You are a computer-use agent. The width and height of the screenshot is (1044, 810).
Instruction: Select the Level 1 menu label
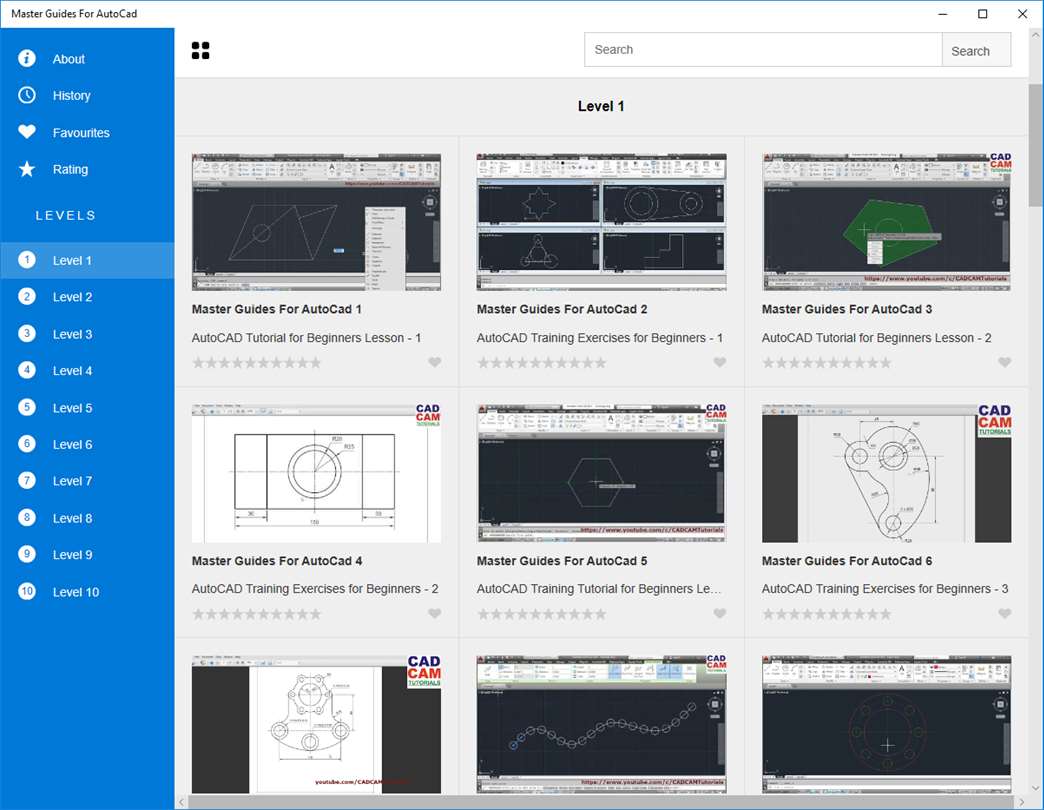(72, 260)
